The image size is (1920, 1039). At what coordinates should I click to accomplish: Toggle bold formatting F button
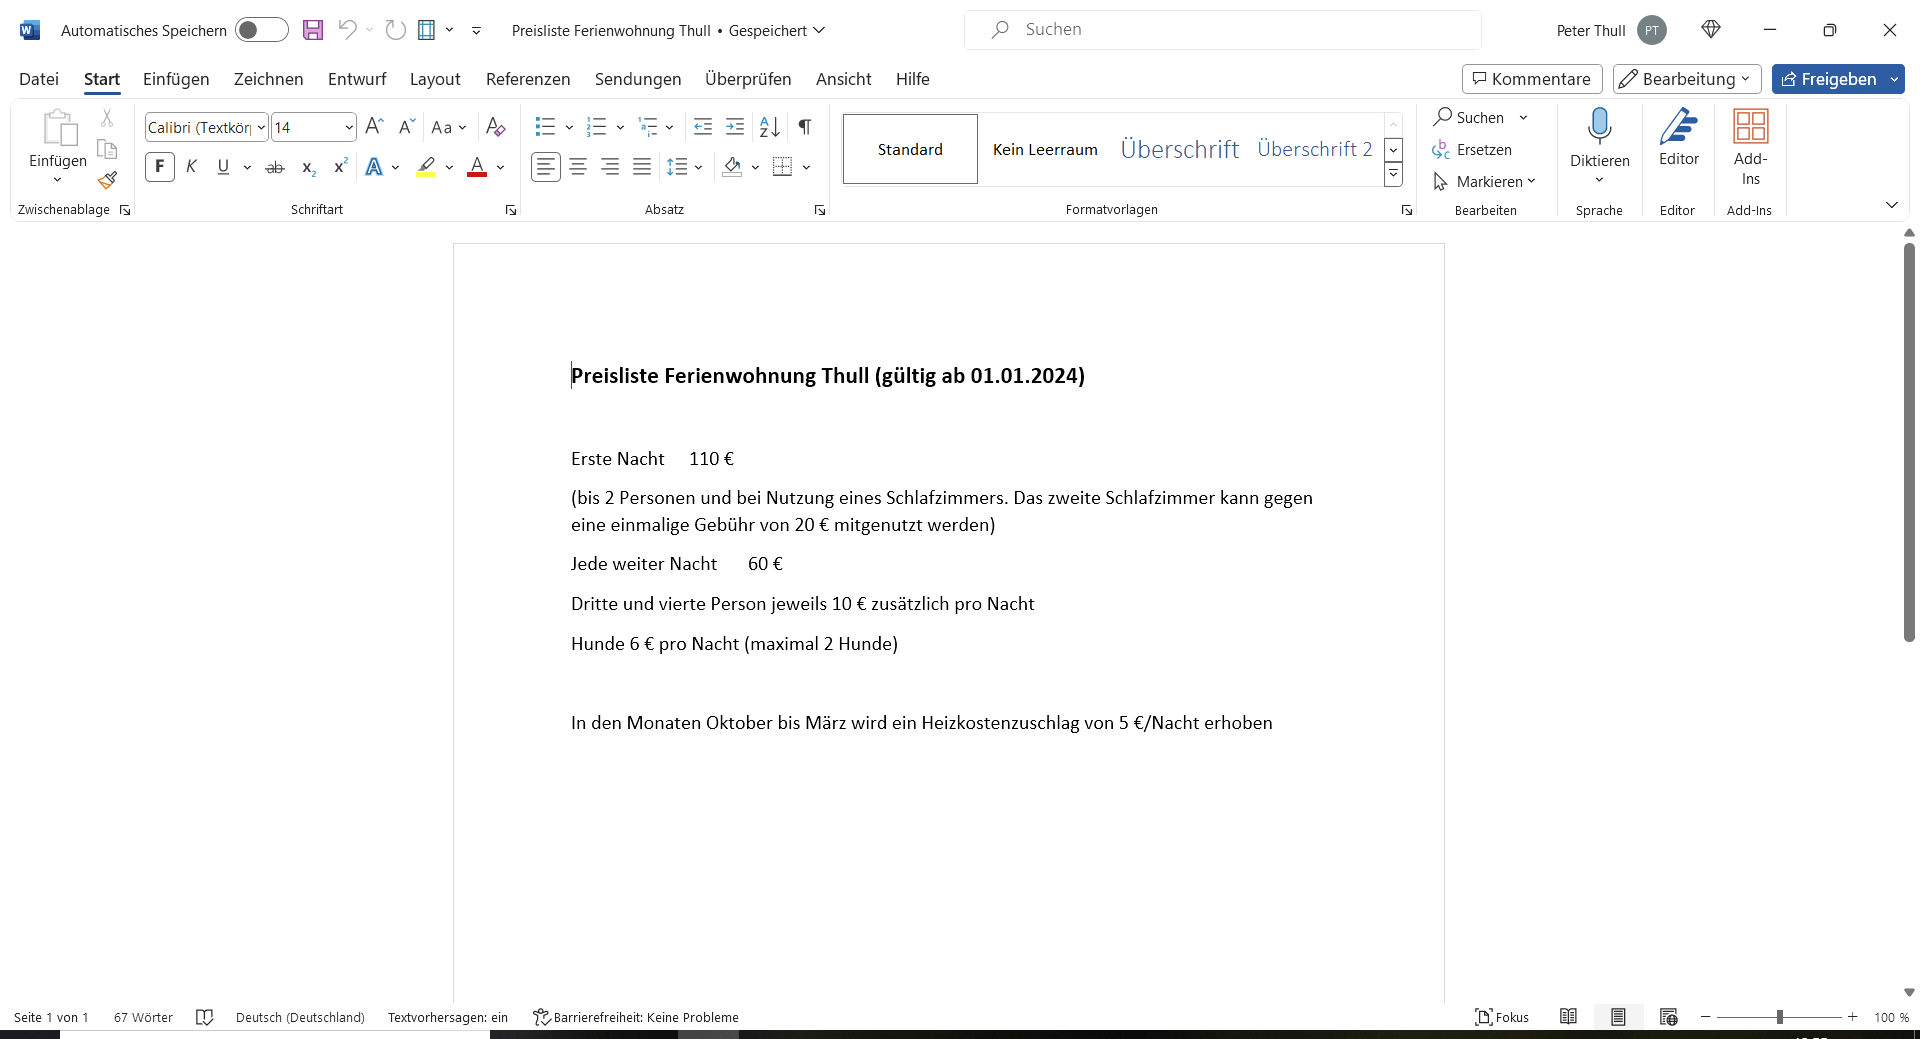point(160,167)
